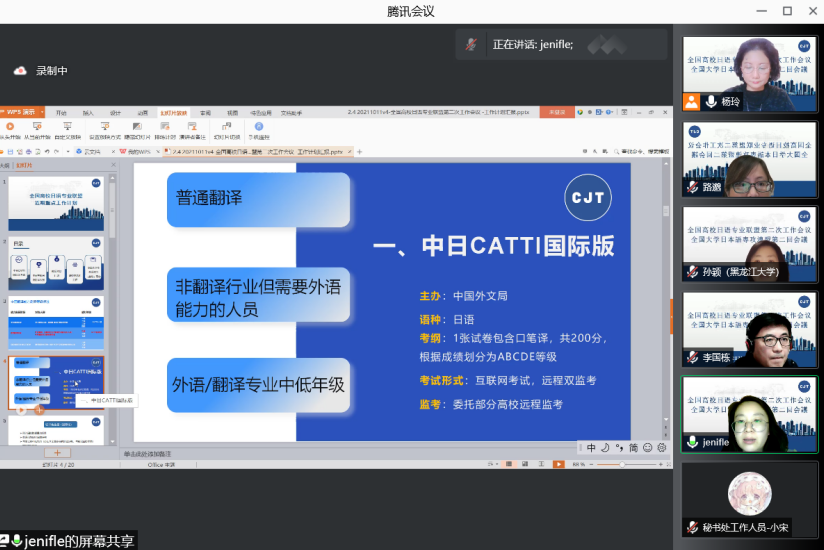Click the 排练计时 rehearse timing icon

pos(165,127)
